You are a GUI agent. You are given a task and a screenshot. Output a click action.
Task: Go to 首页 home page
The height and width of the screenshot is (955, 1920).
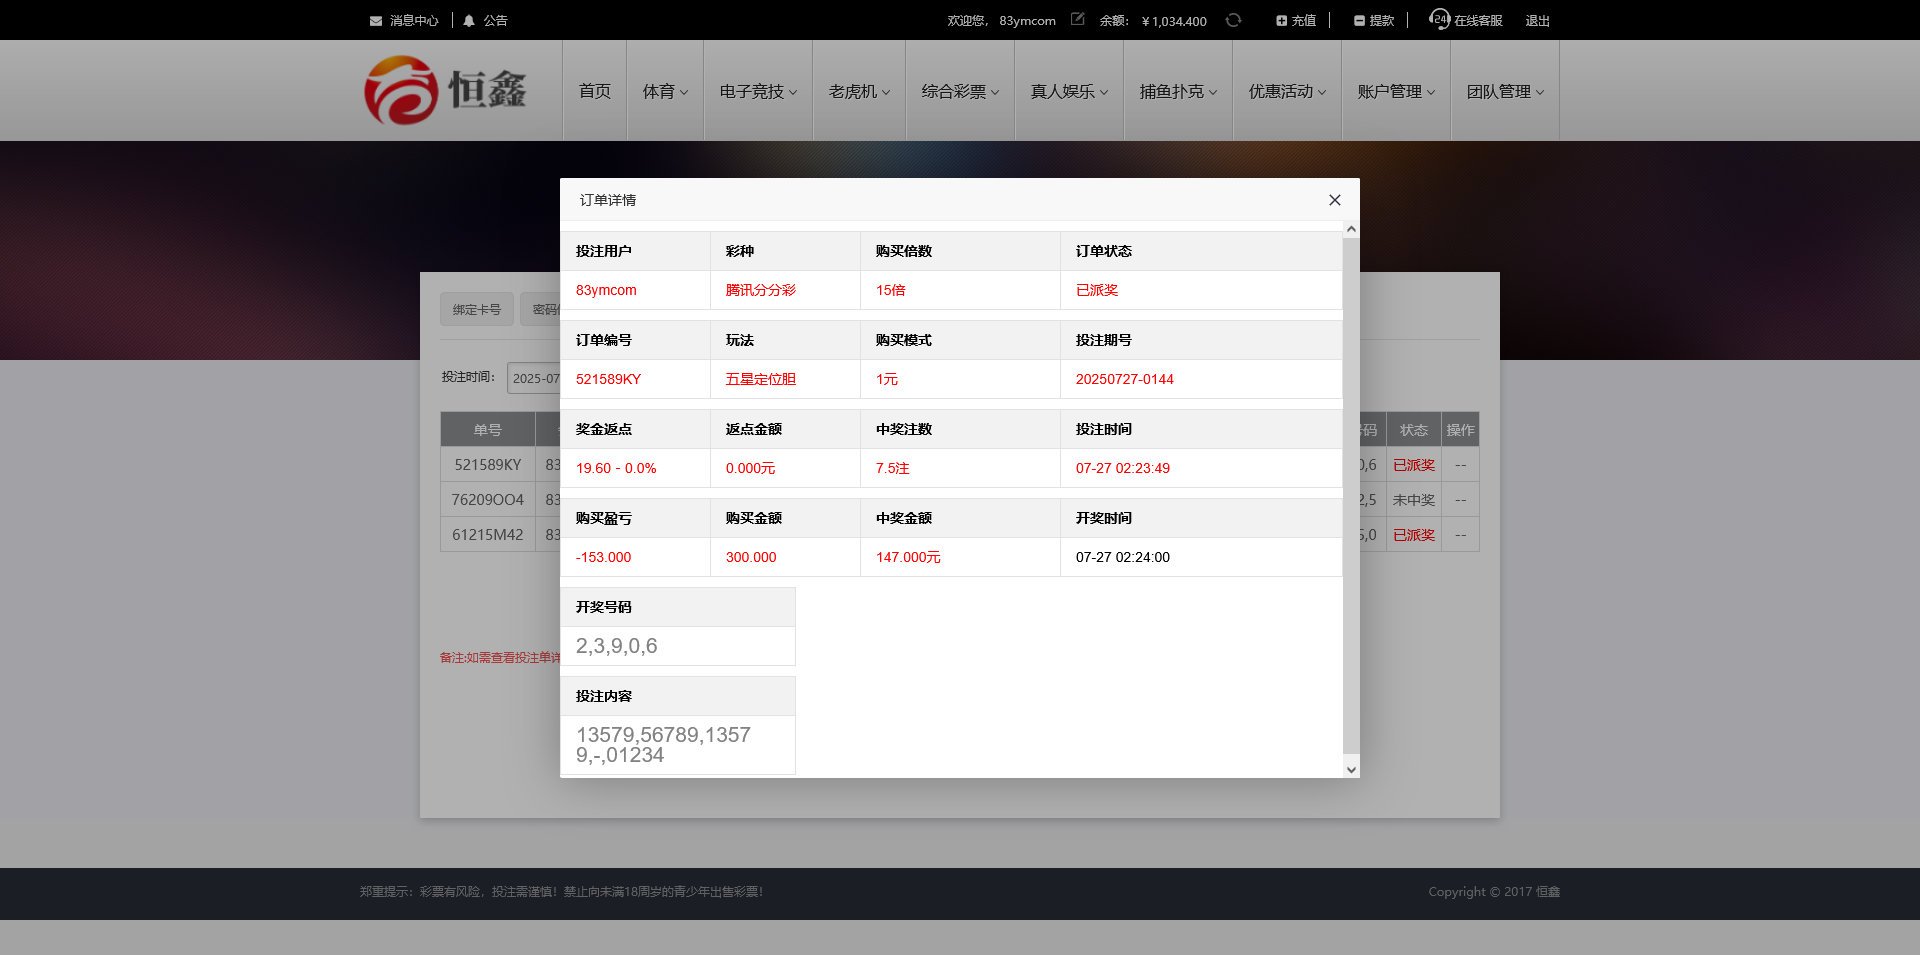pyautogui.click(x=595, y=91)
